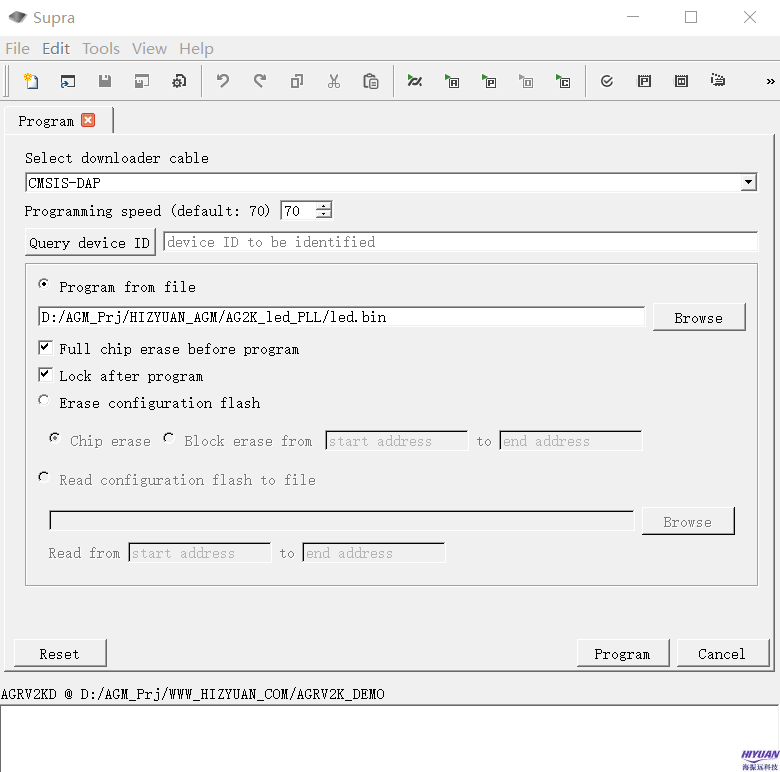780x772 pixels.
Task: Click the run 'C' chip icon
Action: (x=563, y=81)
